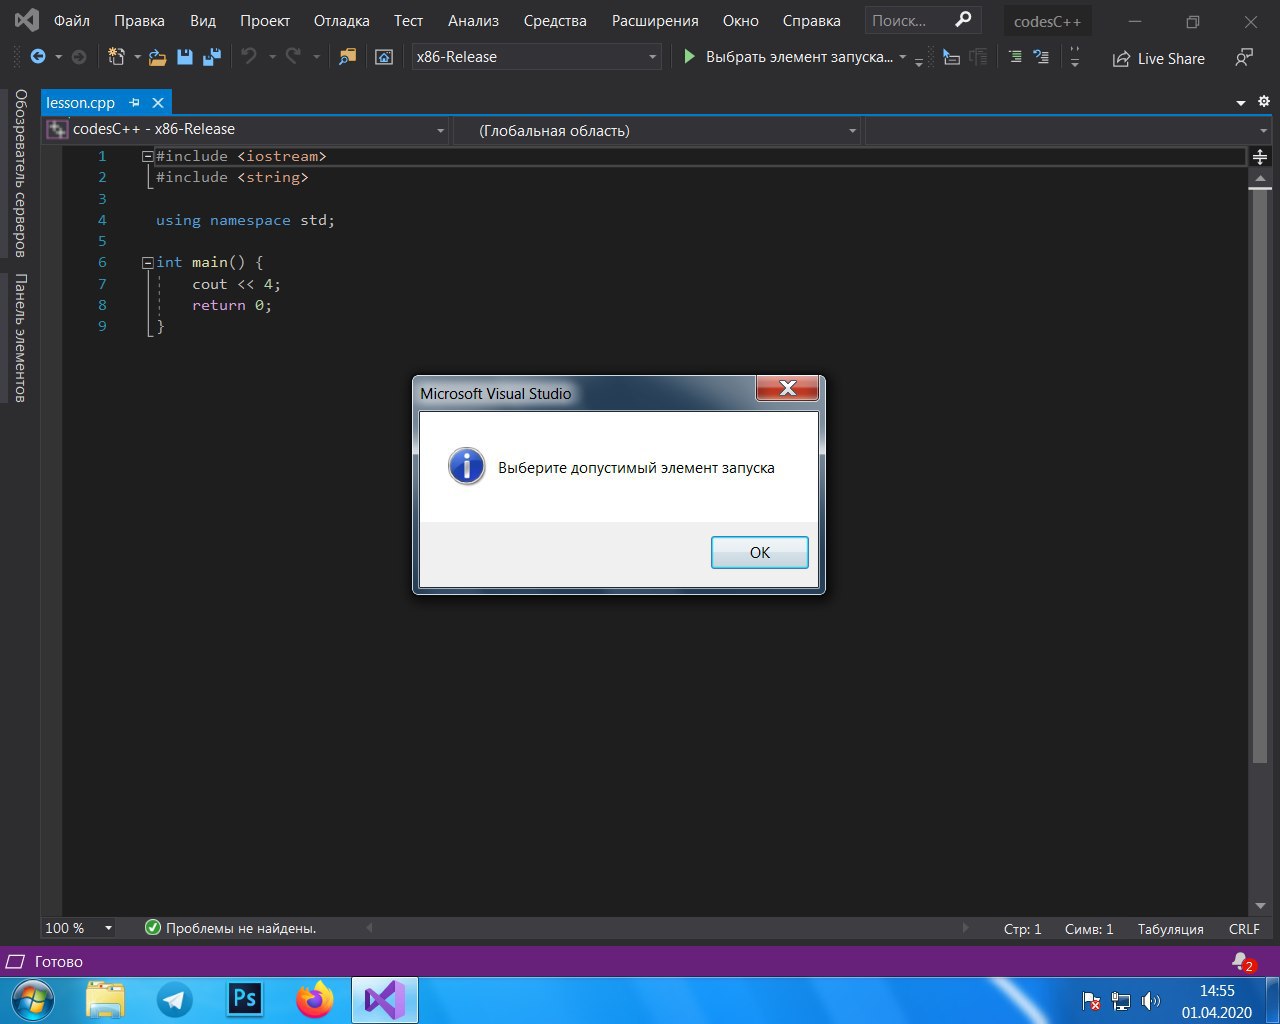
Task: Click the Find in Files icon
Action: (x=347, y=57)
